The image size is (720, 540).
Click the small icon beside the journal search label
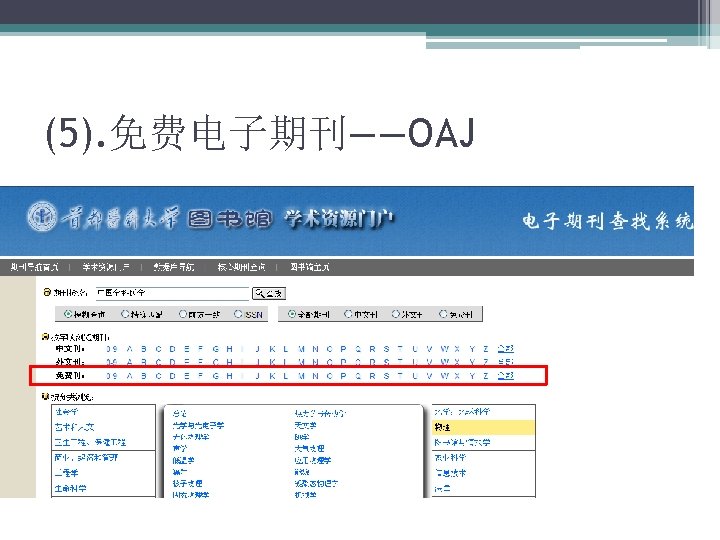click(46, 292)
